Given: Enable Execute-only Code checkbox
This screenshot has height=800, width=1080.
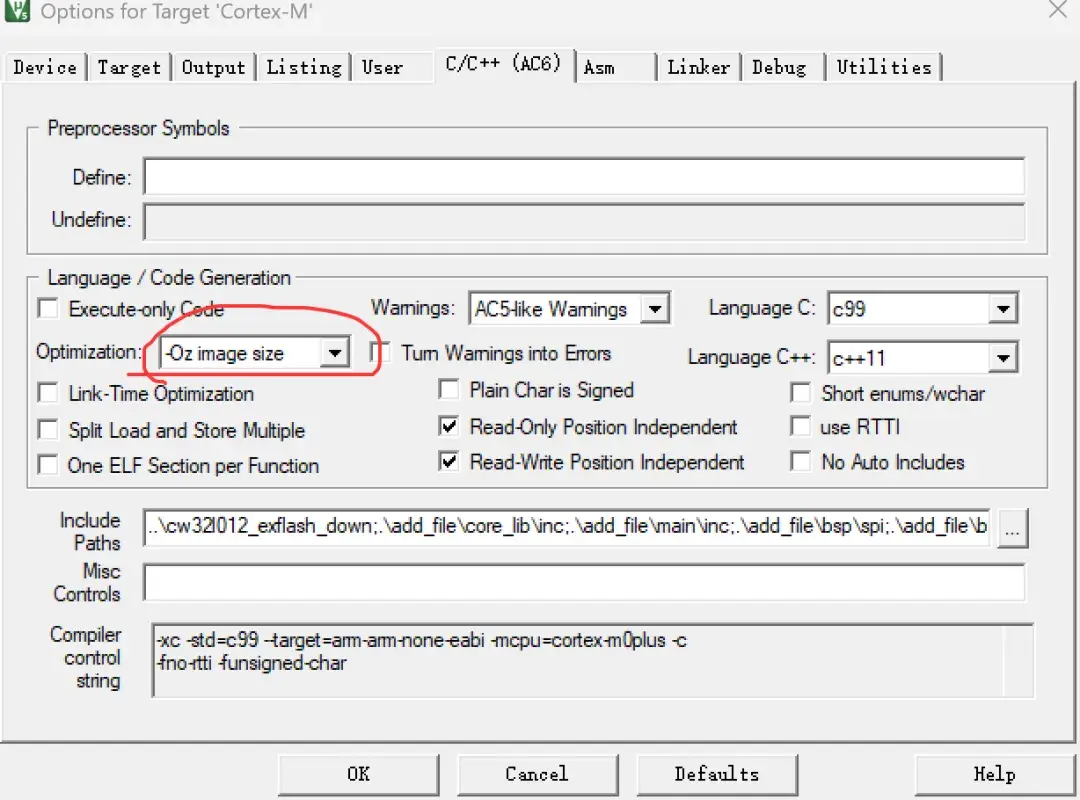Looking at the screenshot, I should click(x=48, y=309).
